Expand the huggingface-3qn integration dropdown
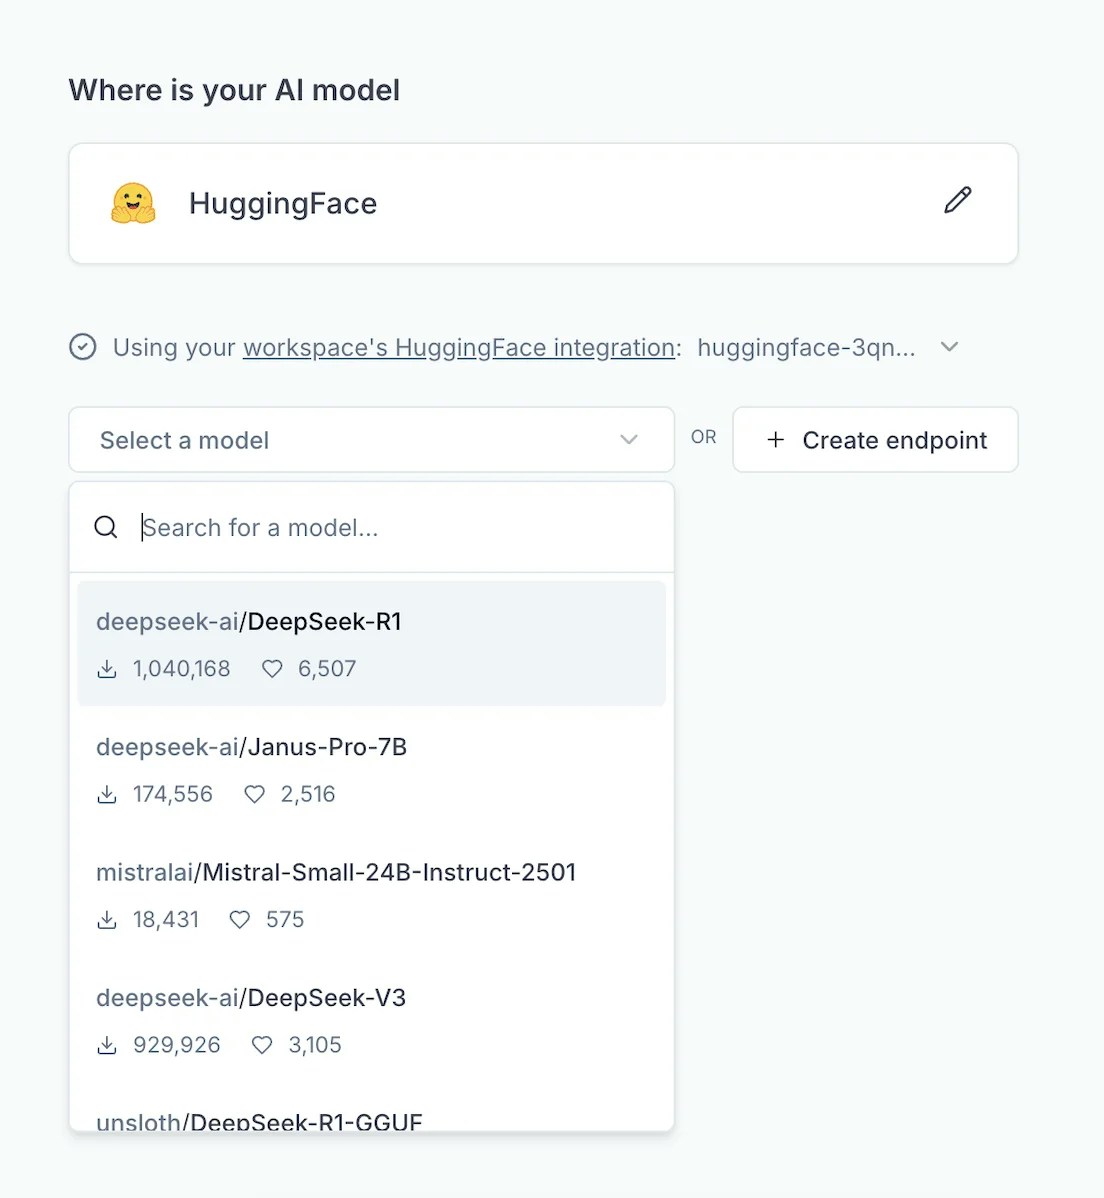The image size is (1104, 1198). coord(949,347)
